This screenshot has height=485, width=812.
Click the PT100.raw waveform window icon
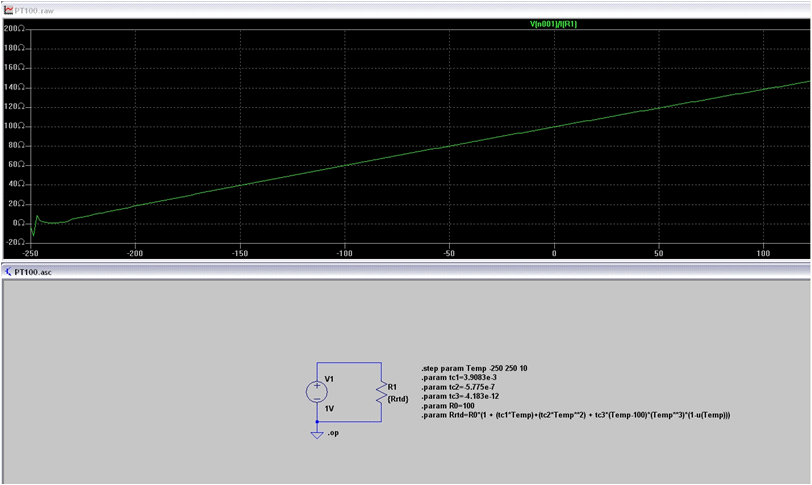point(8,10)
